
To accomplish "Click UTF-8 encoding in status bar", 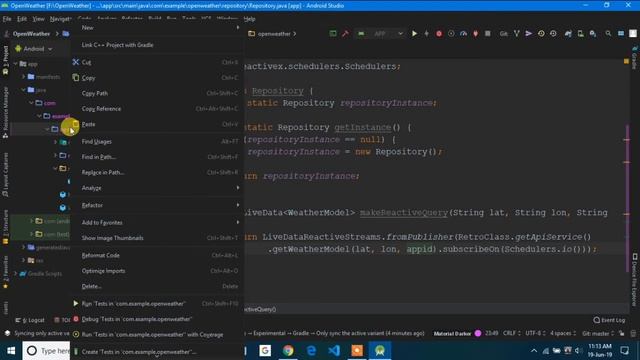I will pos(535,333).
